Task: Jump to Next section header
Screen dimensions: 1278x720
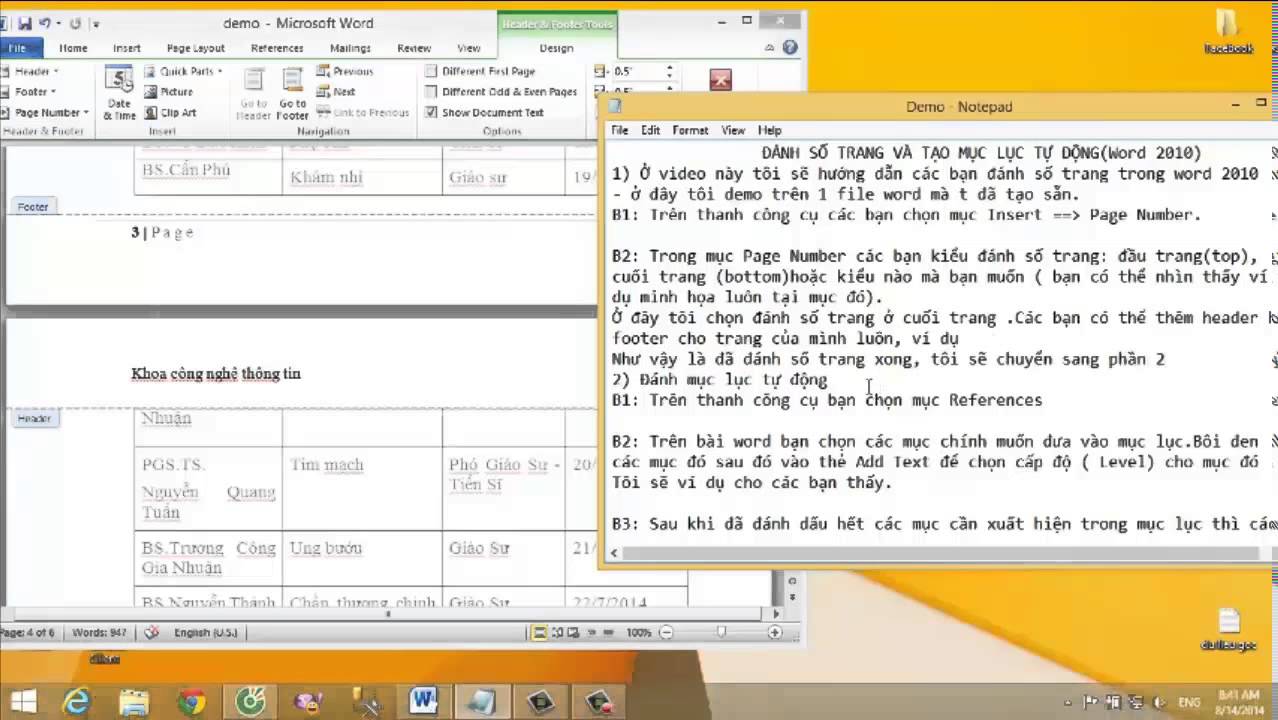Action: tap(336, 91)
